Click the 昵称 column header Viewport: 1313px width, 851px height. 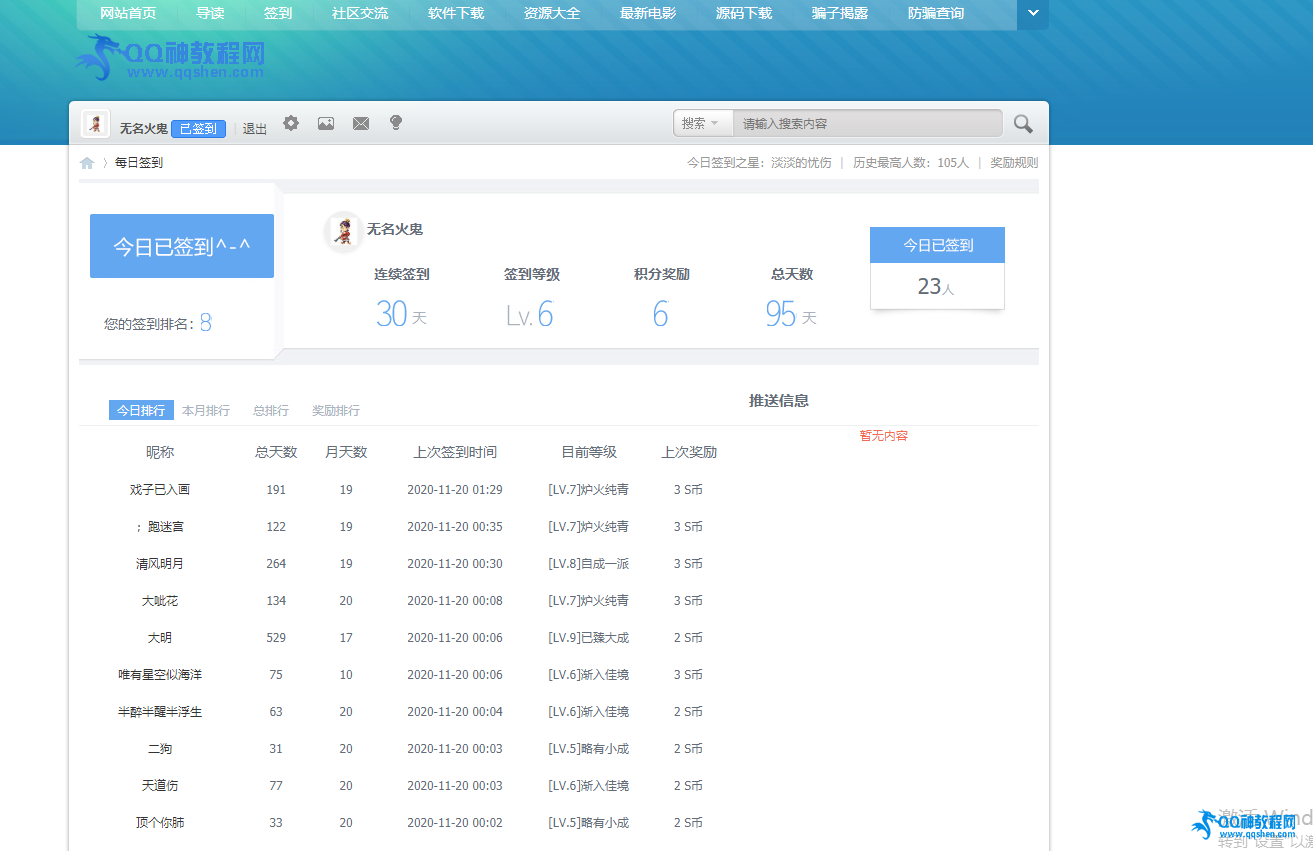160,452
